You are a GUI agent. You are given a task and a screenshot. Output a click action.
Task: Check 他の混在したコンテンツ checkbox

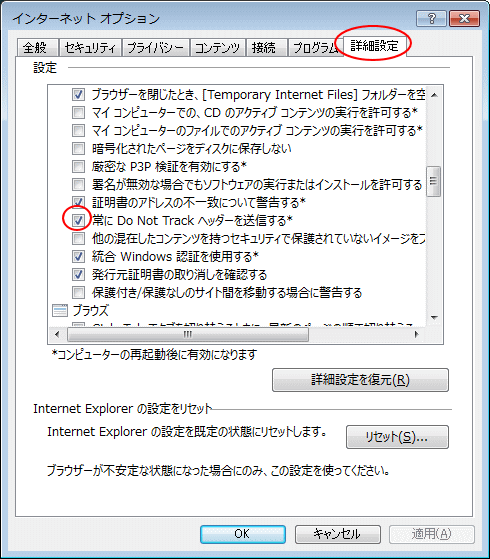click(x=78, y=238)
